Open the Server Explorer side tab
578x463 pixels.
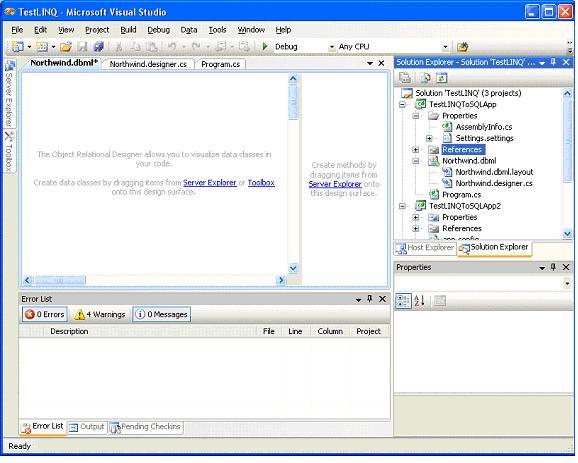pyautogui.click(x=9, y=94)
